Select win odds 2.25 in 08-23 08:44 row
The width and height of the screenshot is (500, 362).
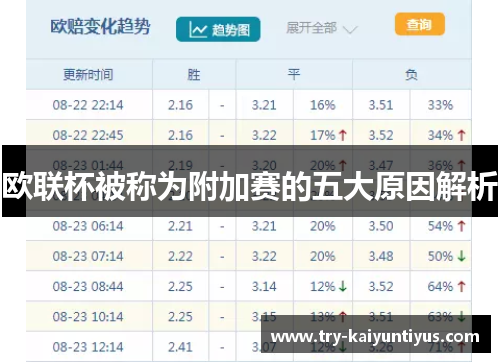tap(180, 286)
